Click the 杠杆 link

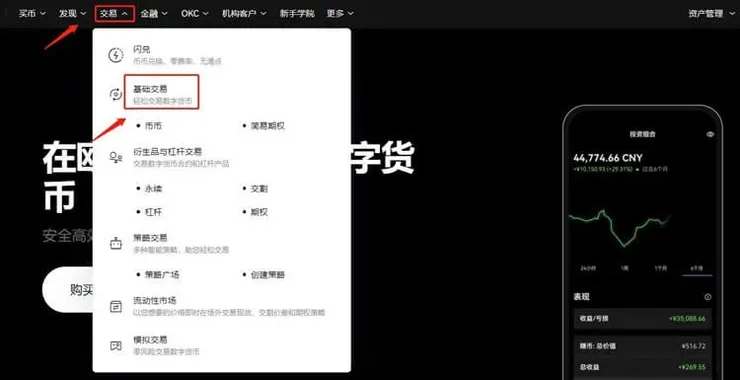[153, 212]
